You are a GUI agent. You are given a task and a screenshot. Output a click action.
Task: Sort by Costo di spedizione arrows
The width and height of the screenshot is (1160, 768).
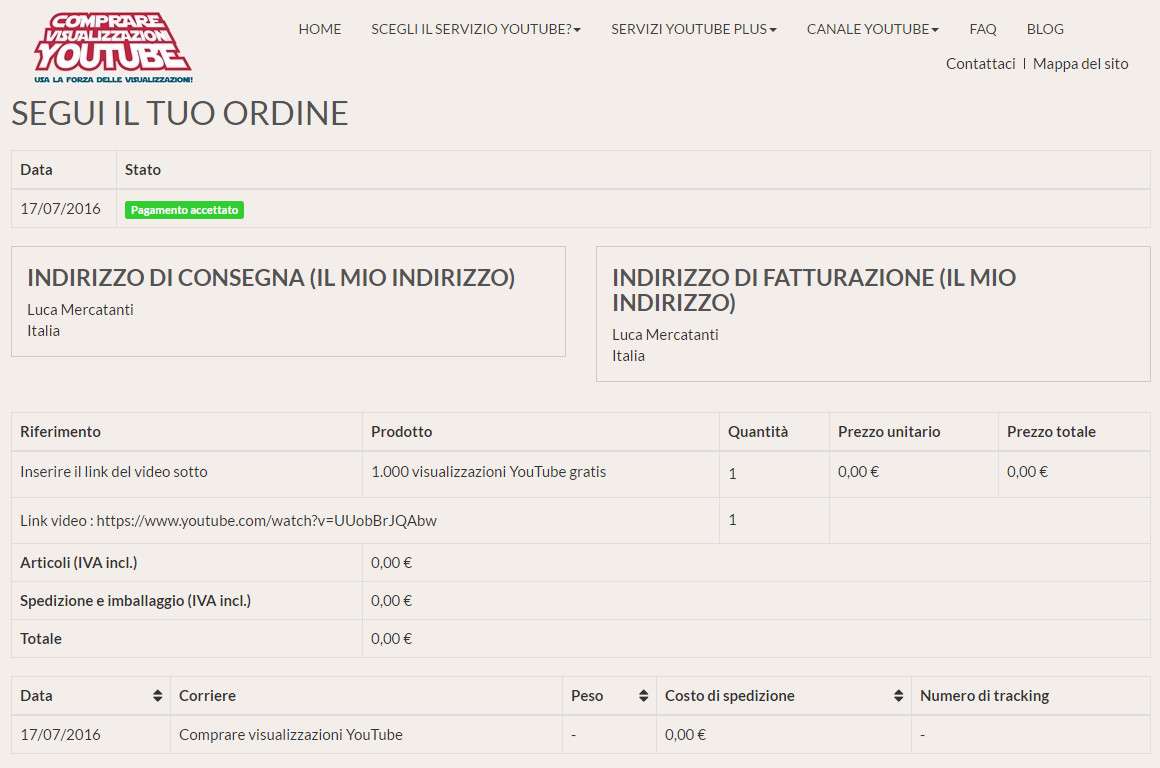pyautogui.click(x=898, y=695)
